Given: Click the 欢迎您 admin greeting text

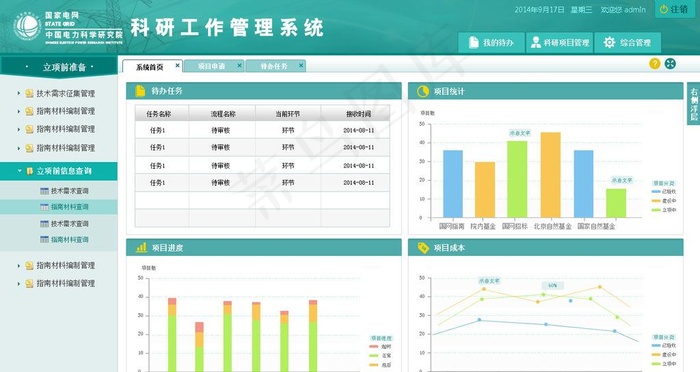Looking at the screenshot, I should click(623, 9).
